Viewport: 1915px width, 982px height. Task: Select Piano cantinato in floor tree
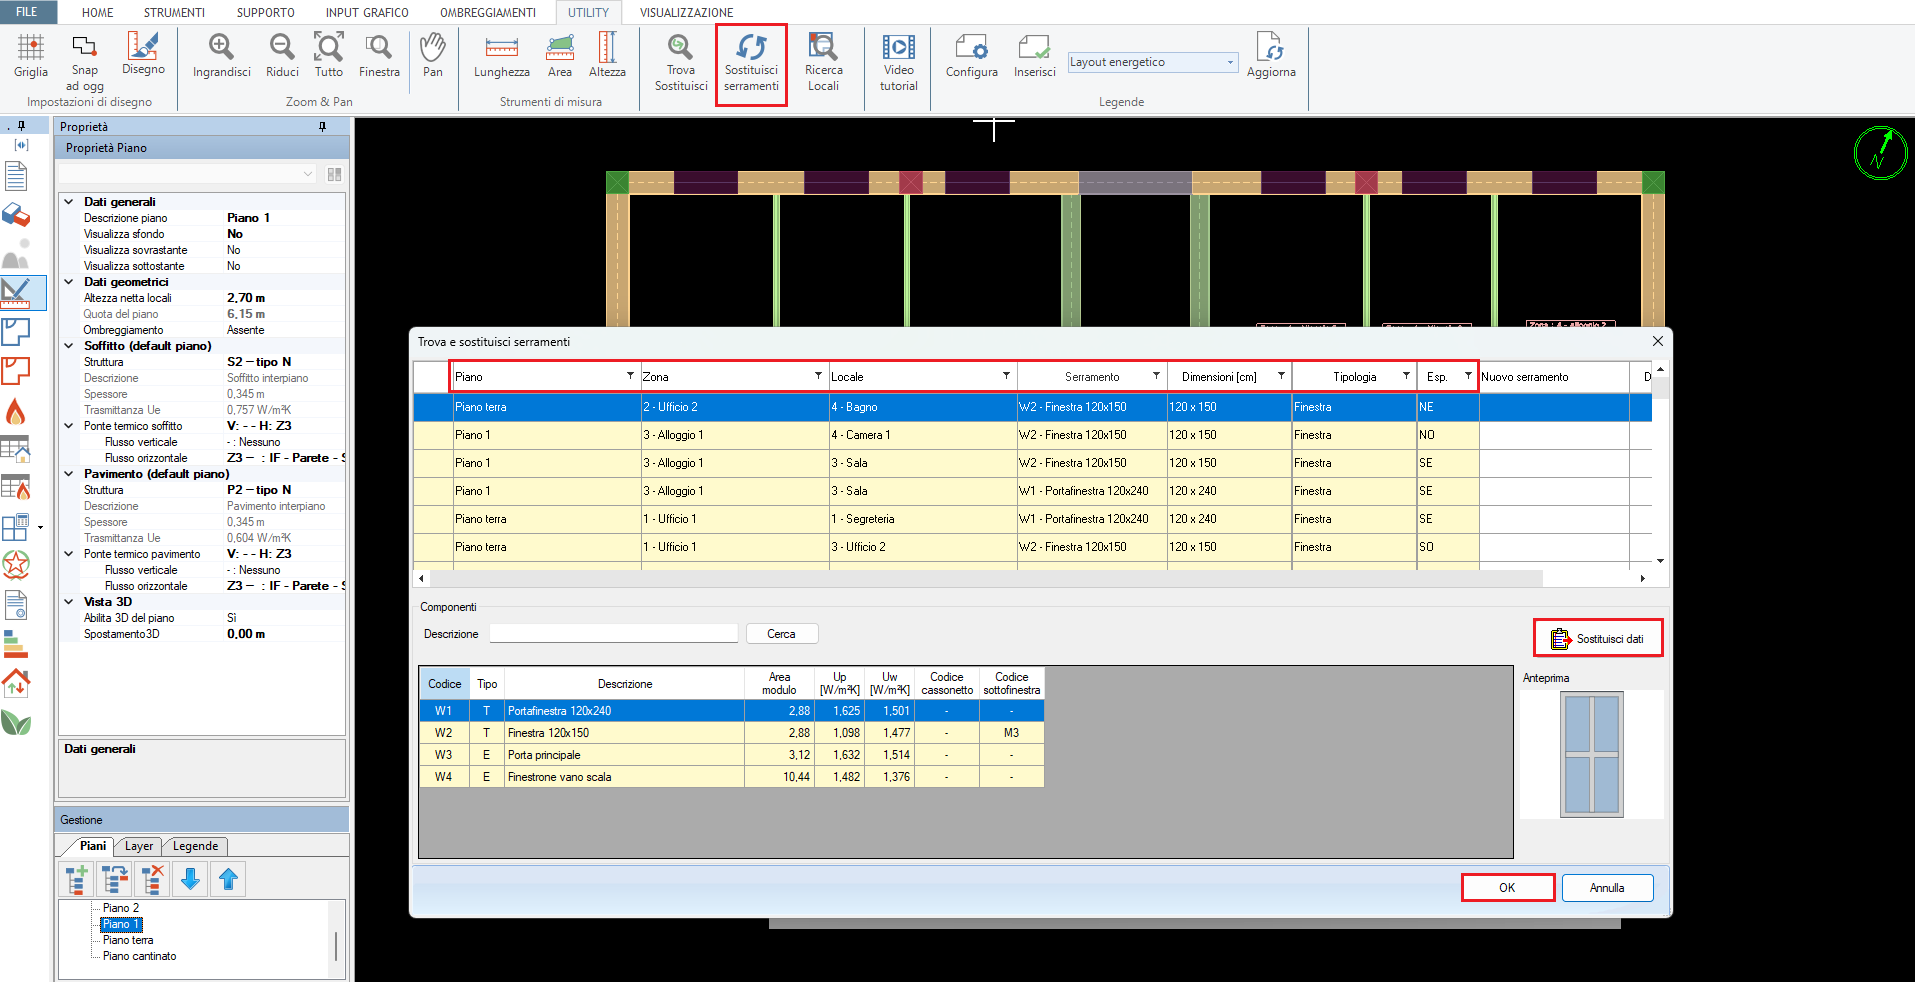click(139, 956)
